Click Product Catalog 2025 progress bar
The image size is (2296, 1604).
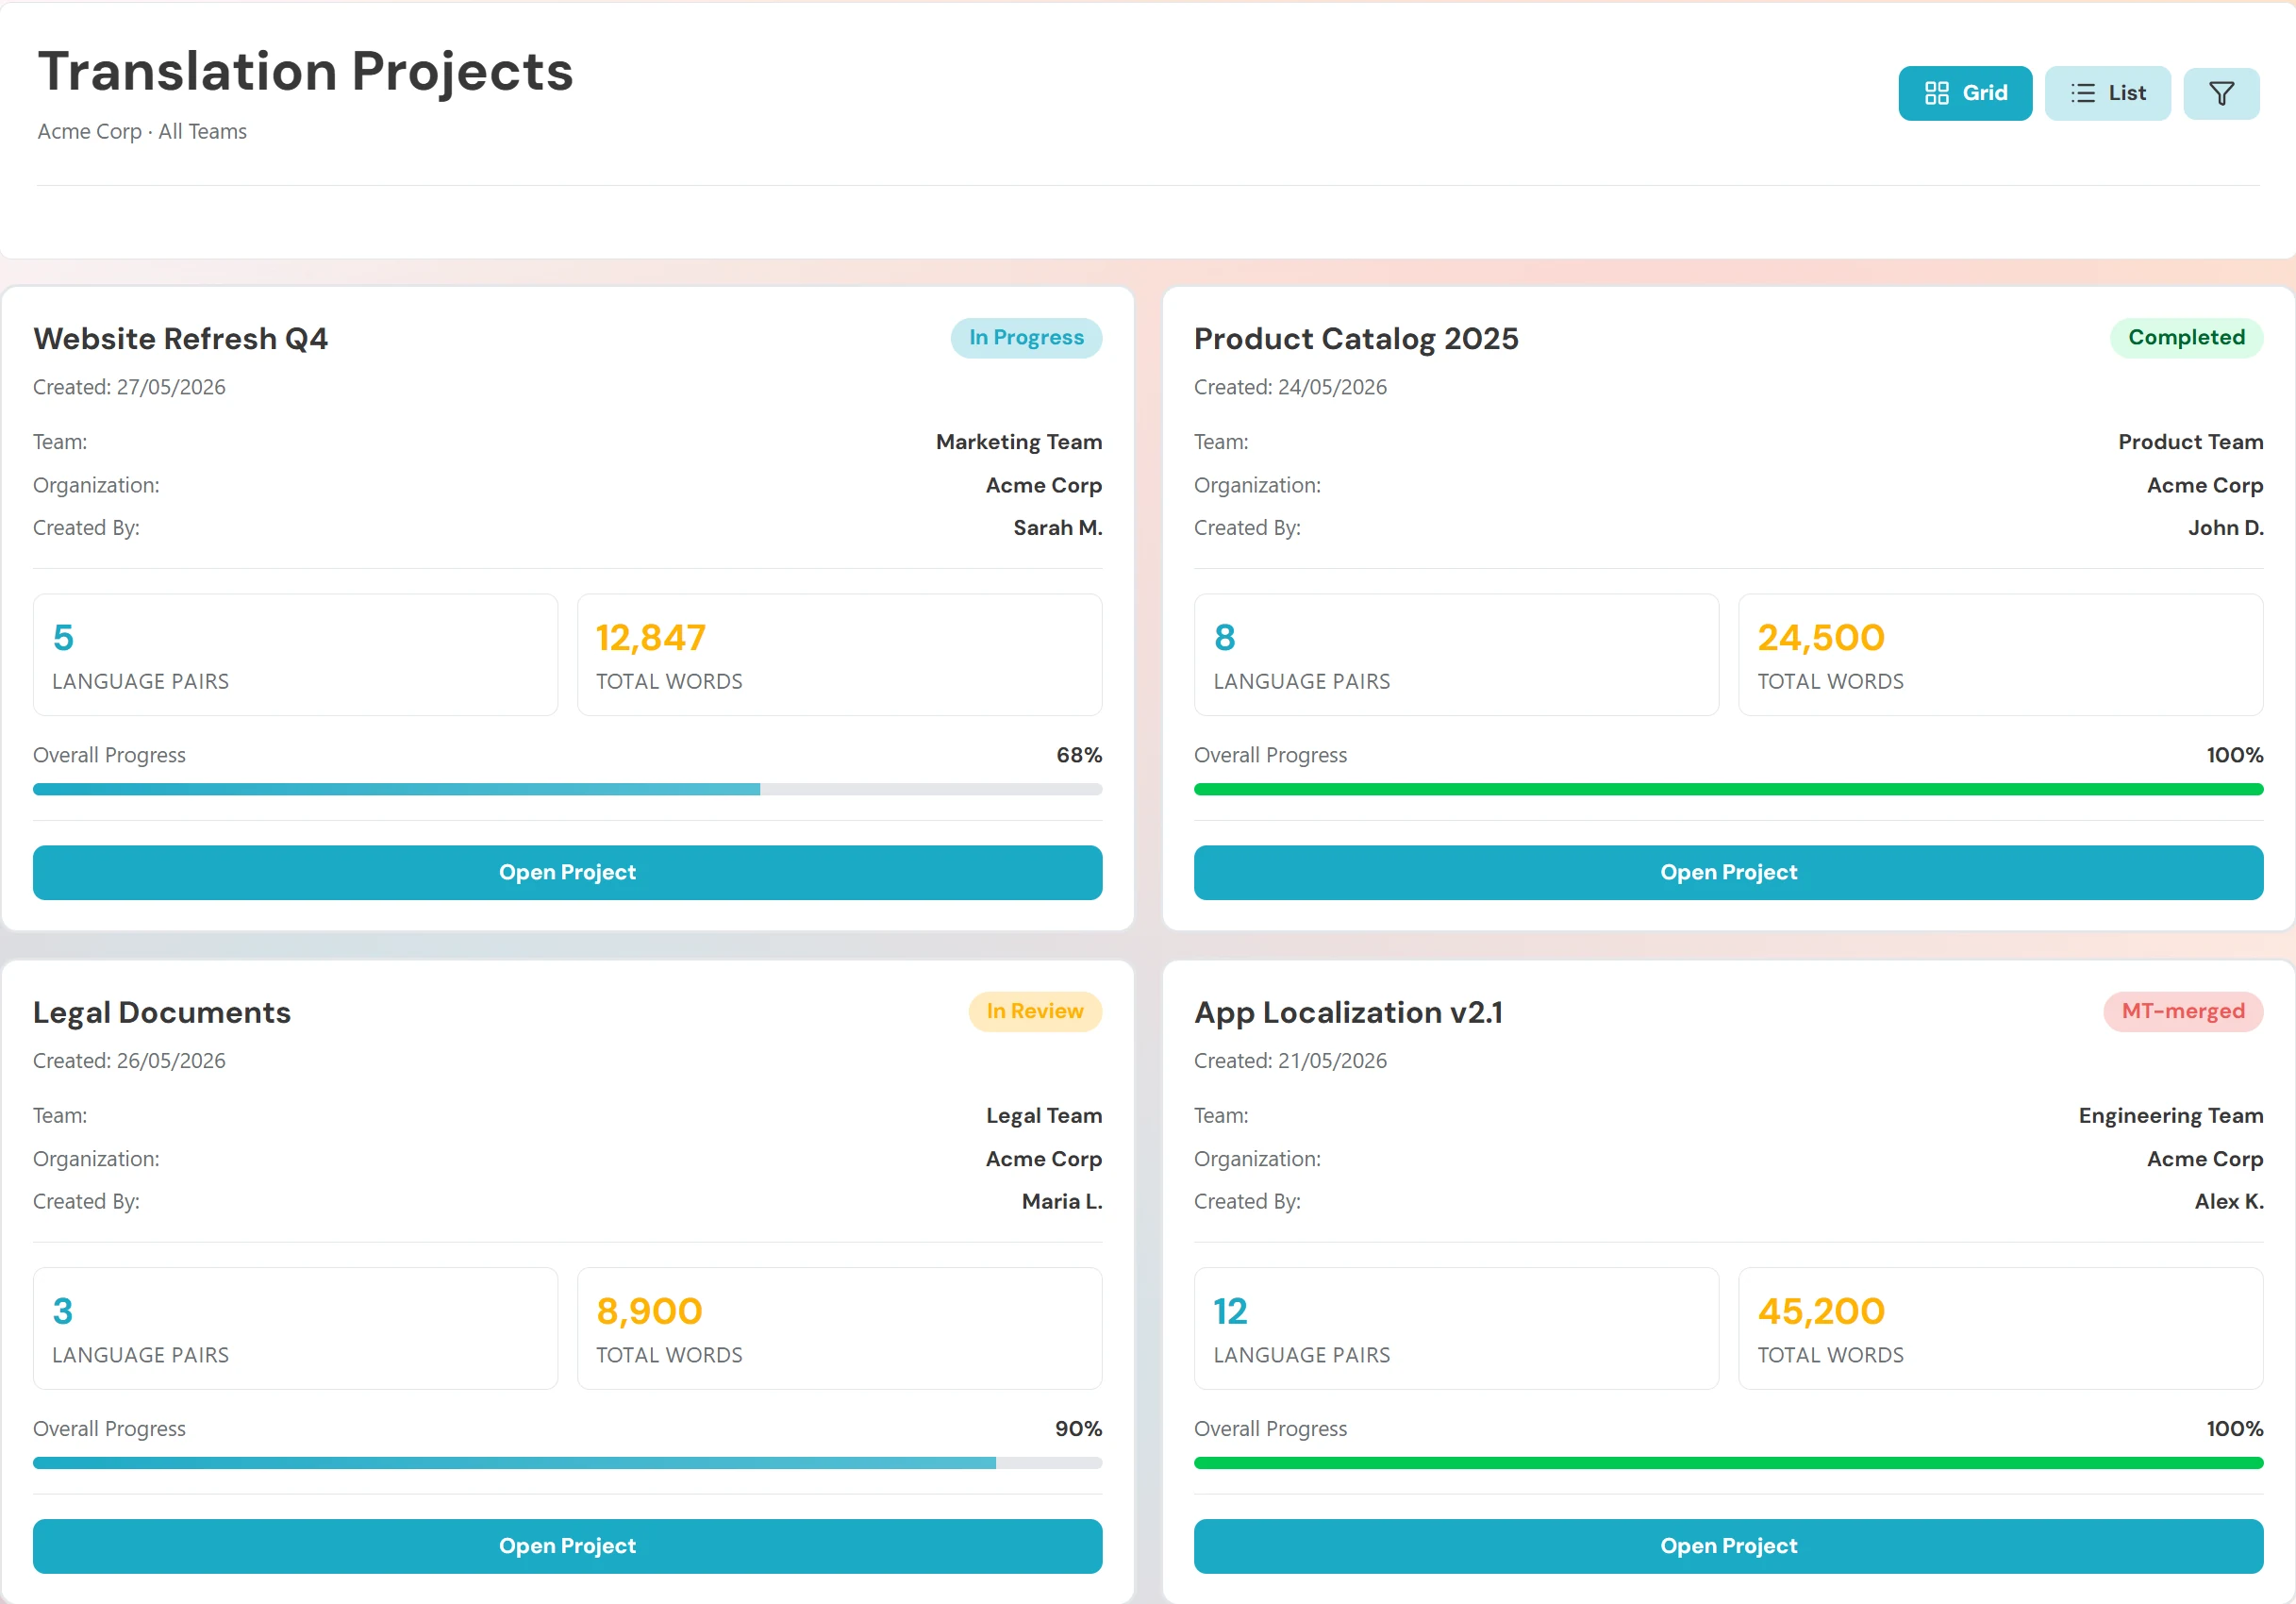point(1728,789)
